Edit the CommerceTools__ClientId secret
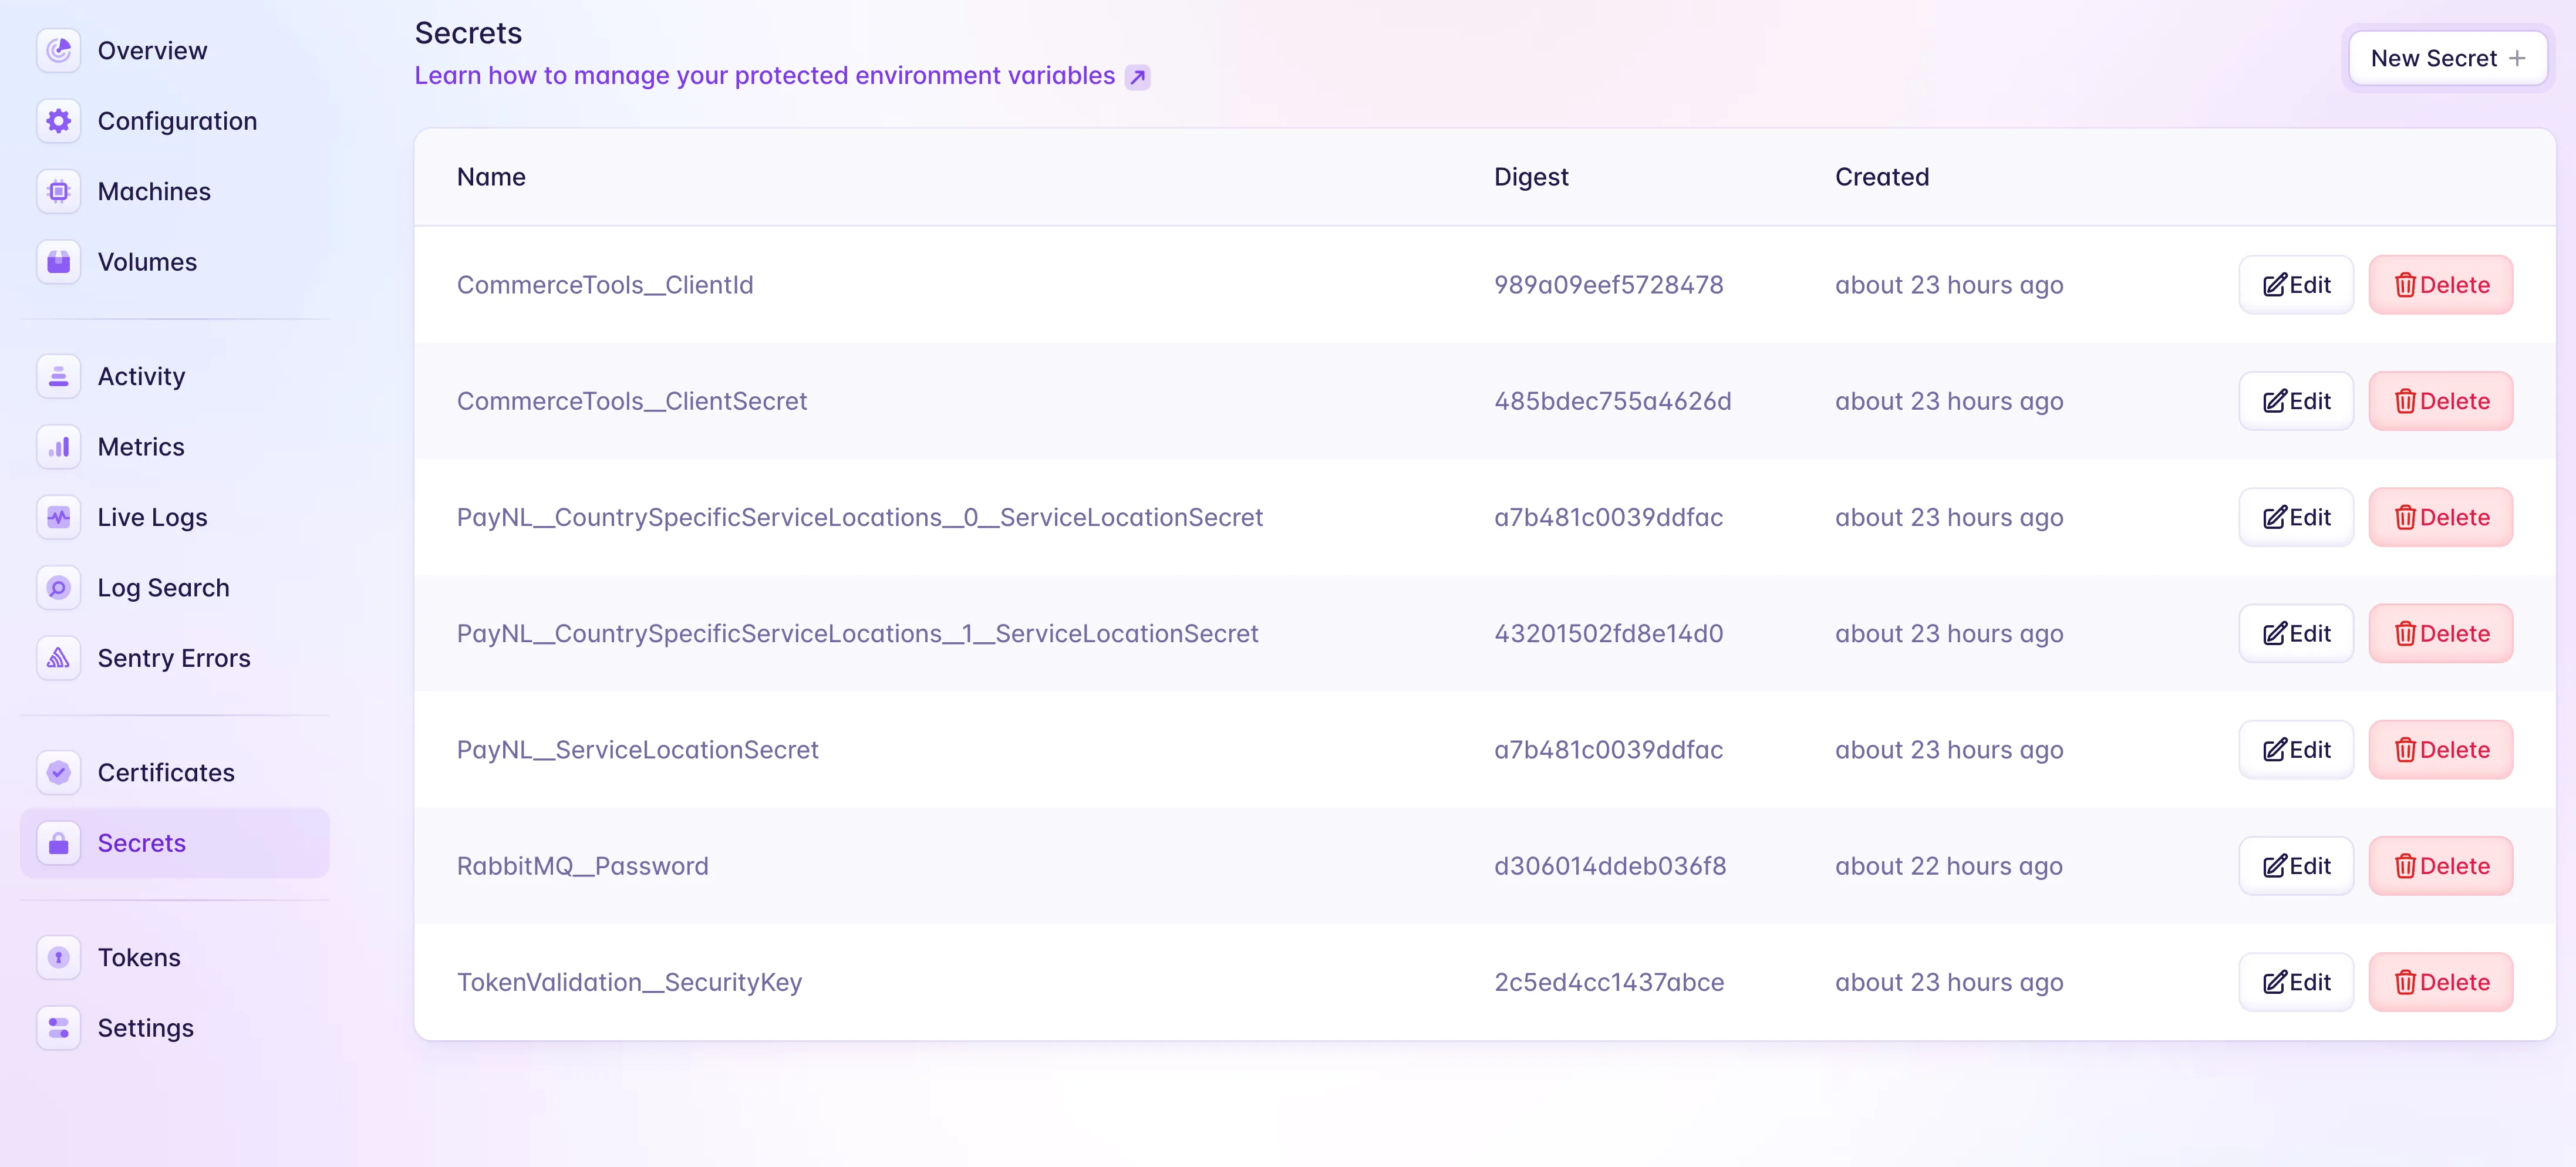This screenshot has height=1167, width=2576. pyautogui.click(x=2296, y=285)
